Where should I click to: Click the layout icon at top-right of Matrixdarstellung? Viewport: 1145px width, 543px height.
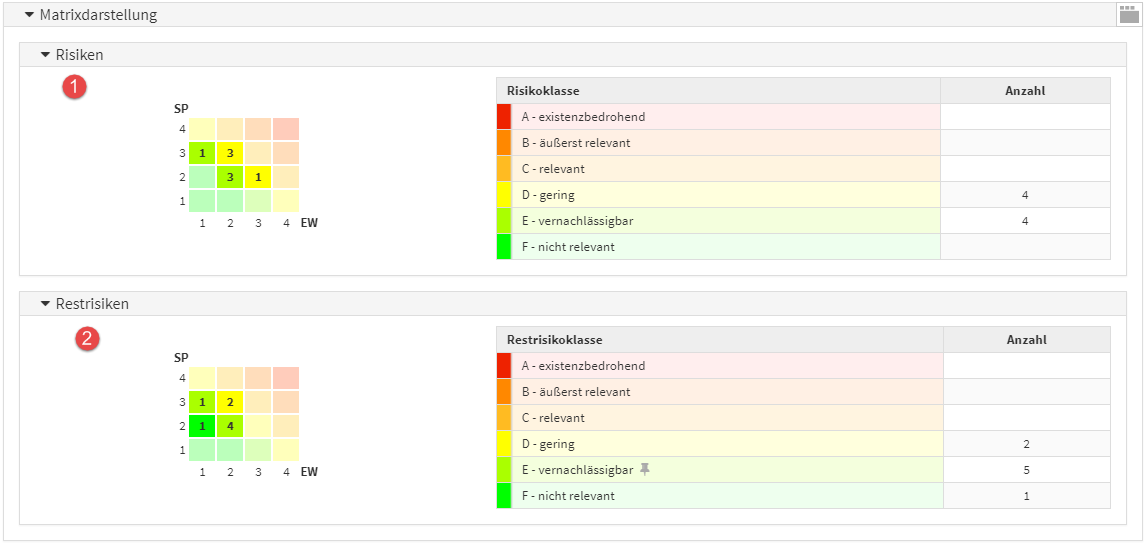pos(1128,13)
